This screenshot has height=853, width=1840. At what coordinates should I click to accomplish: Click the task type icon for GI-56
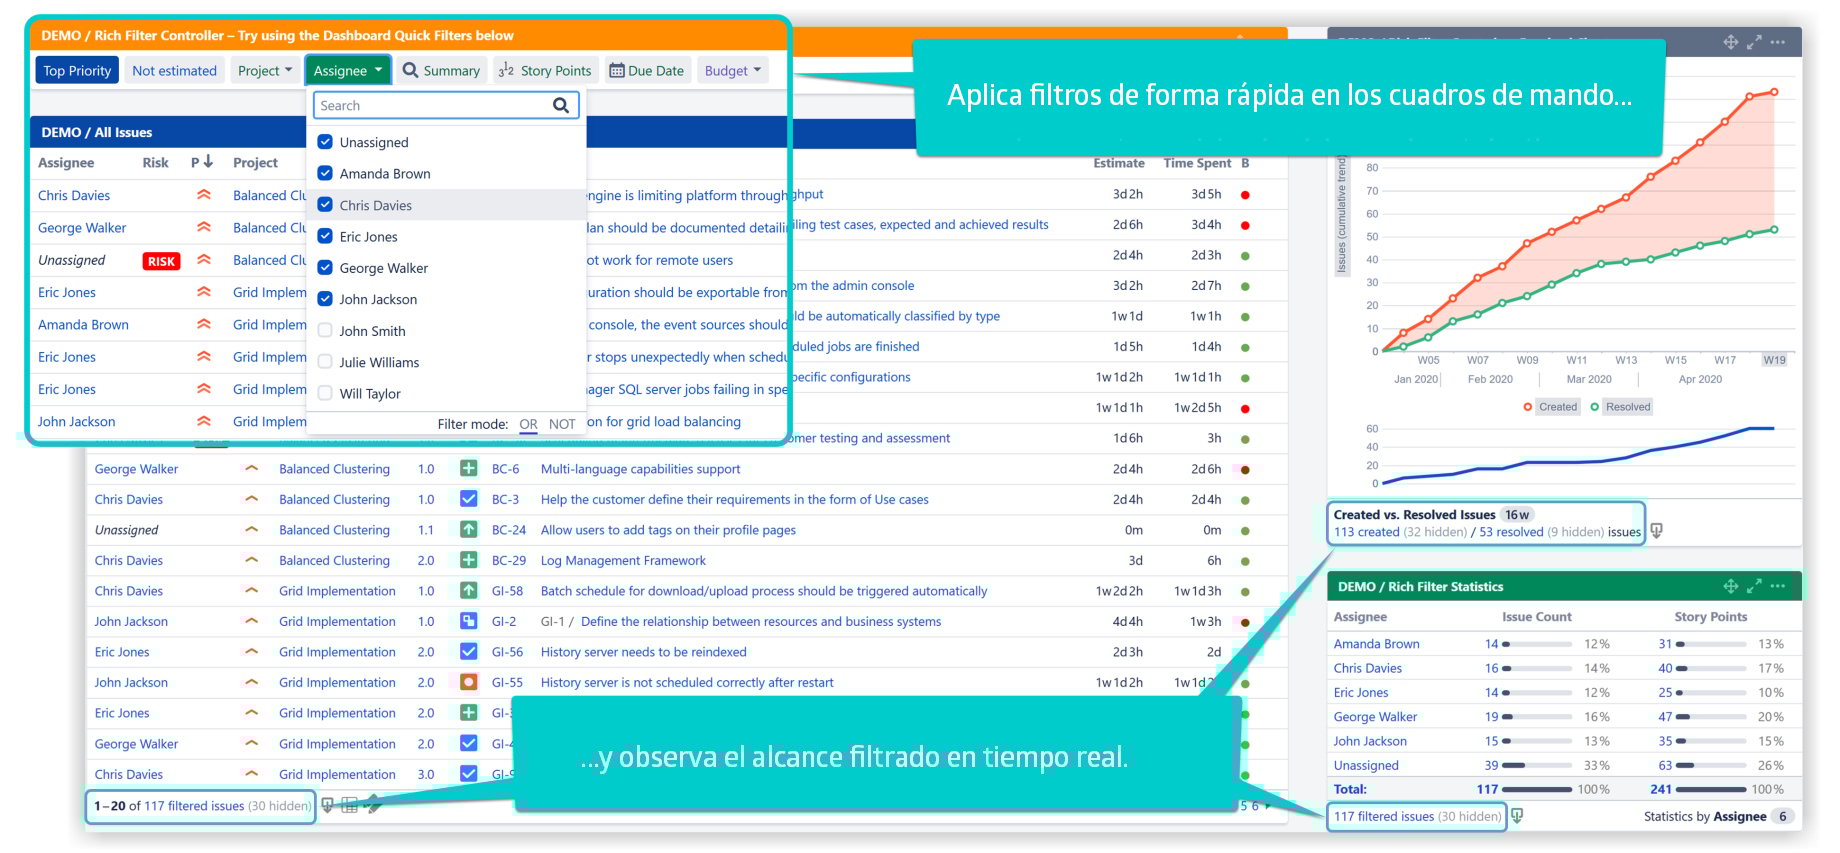(468, 651)
